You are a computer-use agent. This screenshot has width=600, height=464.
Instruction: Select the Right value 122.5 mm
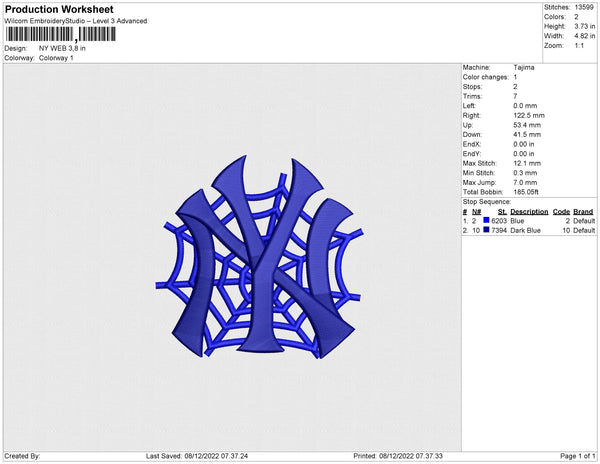tap(529, 116)
